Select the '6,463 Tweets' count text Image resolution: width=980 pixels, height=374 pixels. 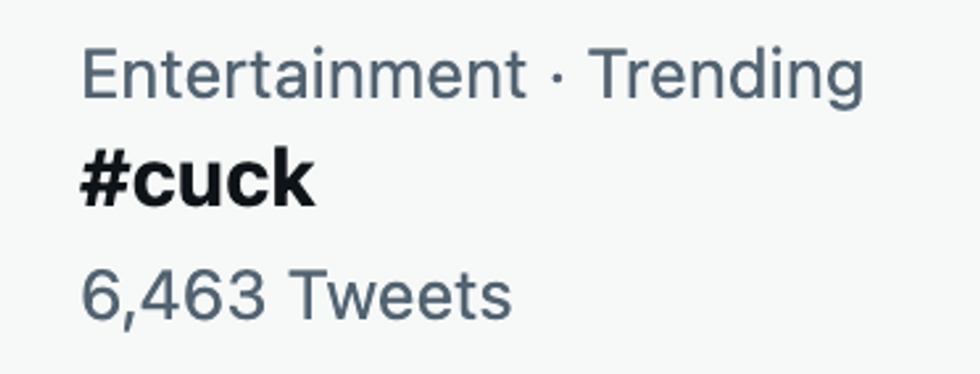click(297, 296)
